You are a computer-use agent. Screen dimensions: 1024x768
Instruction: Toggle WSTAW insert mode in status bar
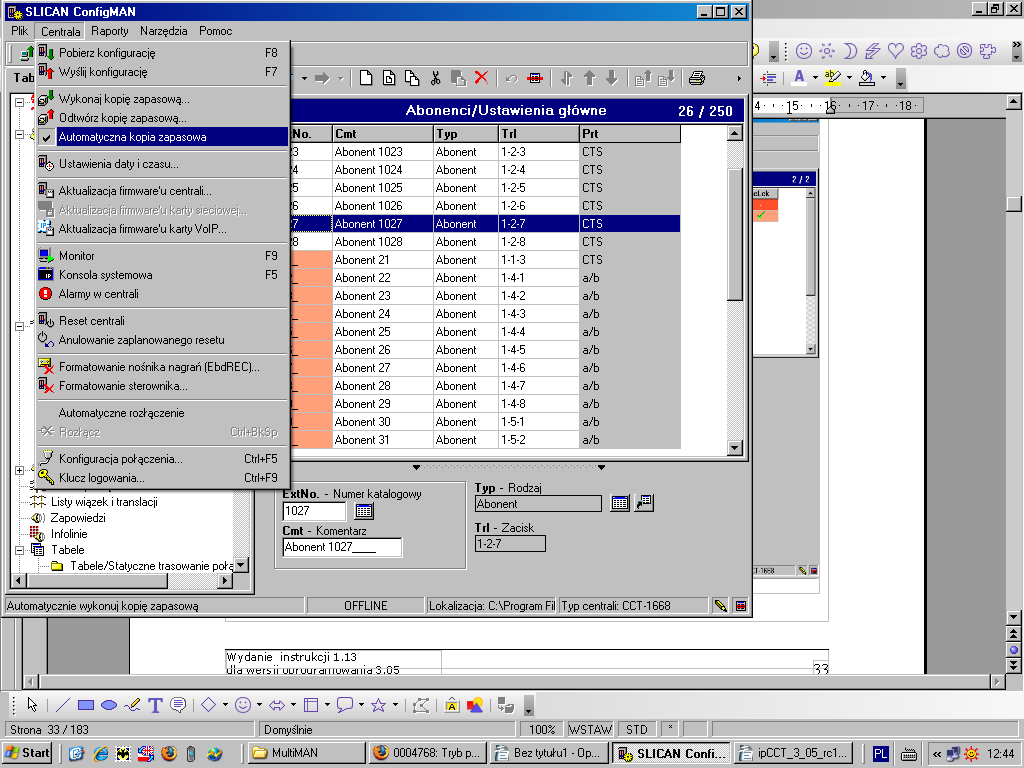[590, 729]
